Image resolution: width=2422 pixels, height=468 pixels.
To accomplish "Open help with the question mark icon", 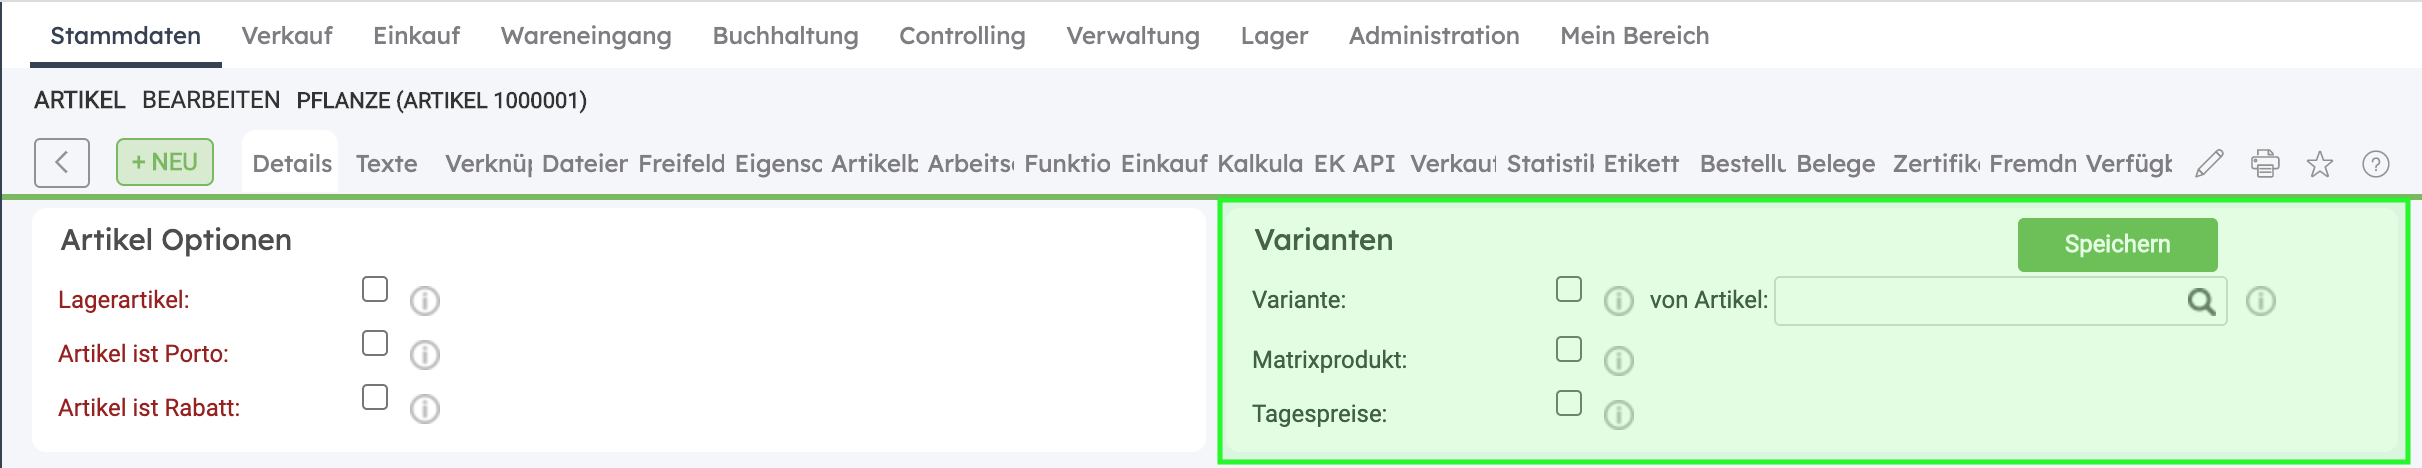I will pos(2376,164).
